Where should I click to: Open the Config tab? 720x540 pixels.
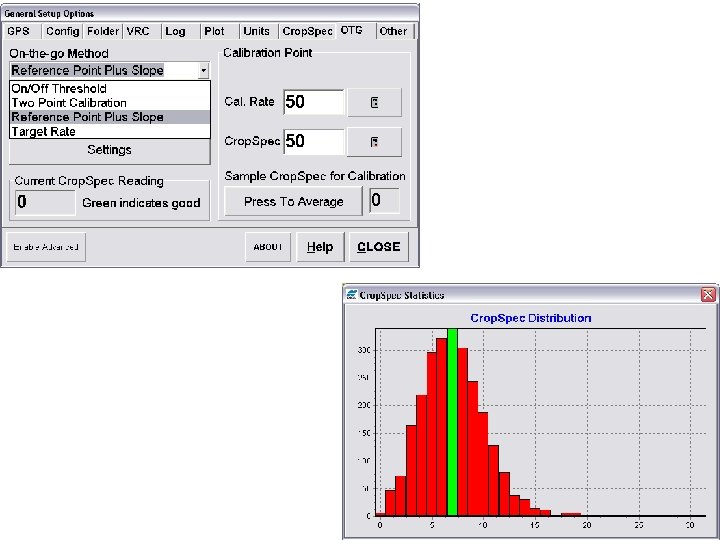pos(63,31)
